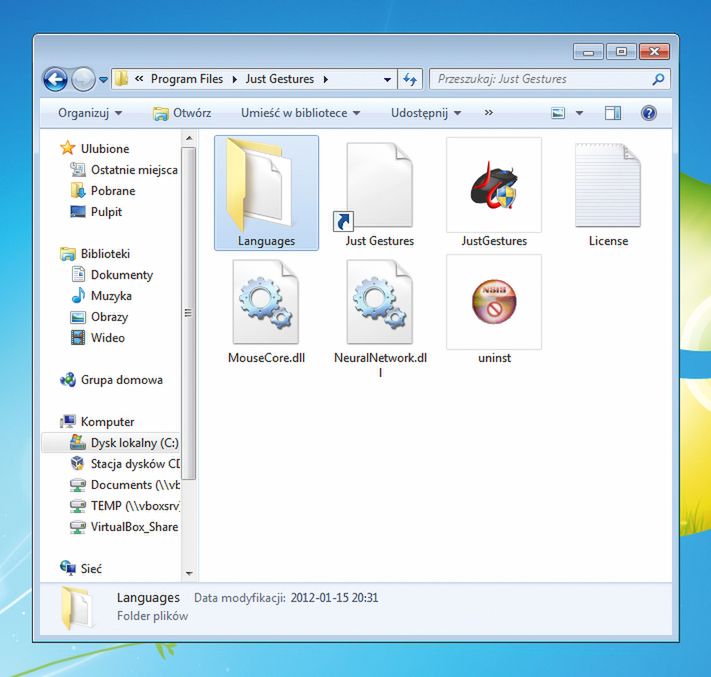Viewport: 711px width, 677px height.
Task: Open Pulpit desktop in sidebar
Action: (96, 212)
